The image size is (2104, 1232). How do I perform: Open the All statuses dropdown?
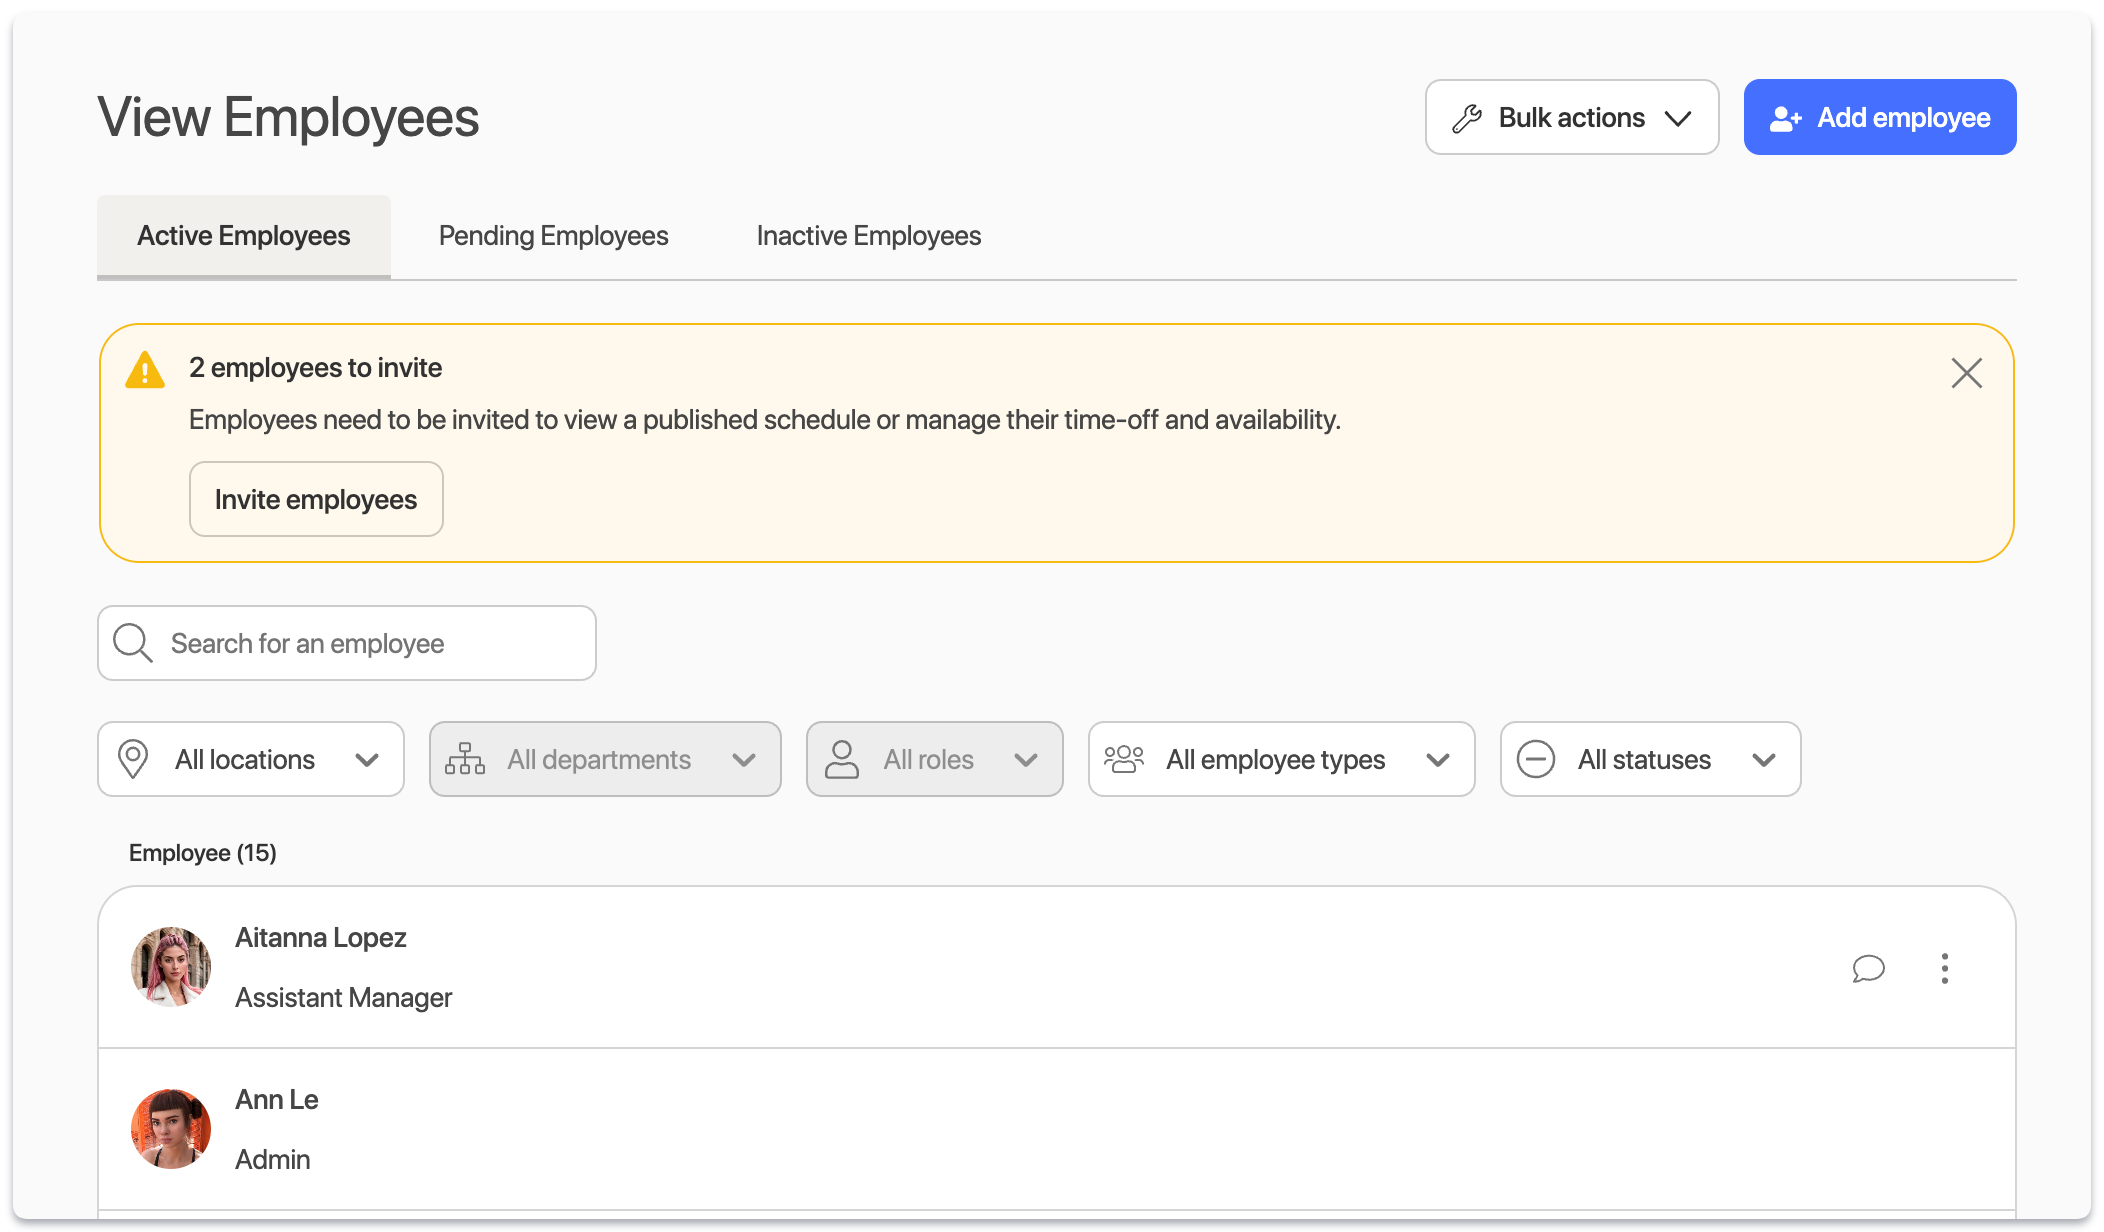coord(1650,759)
